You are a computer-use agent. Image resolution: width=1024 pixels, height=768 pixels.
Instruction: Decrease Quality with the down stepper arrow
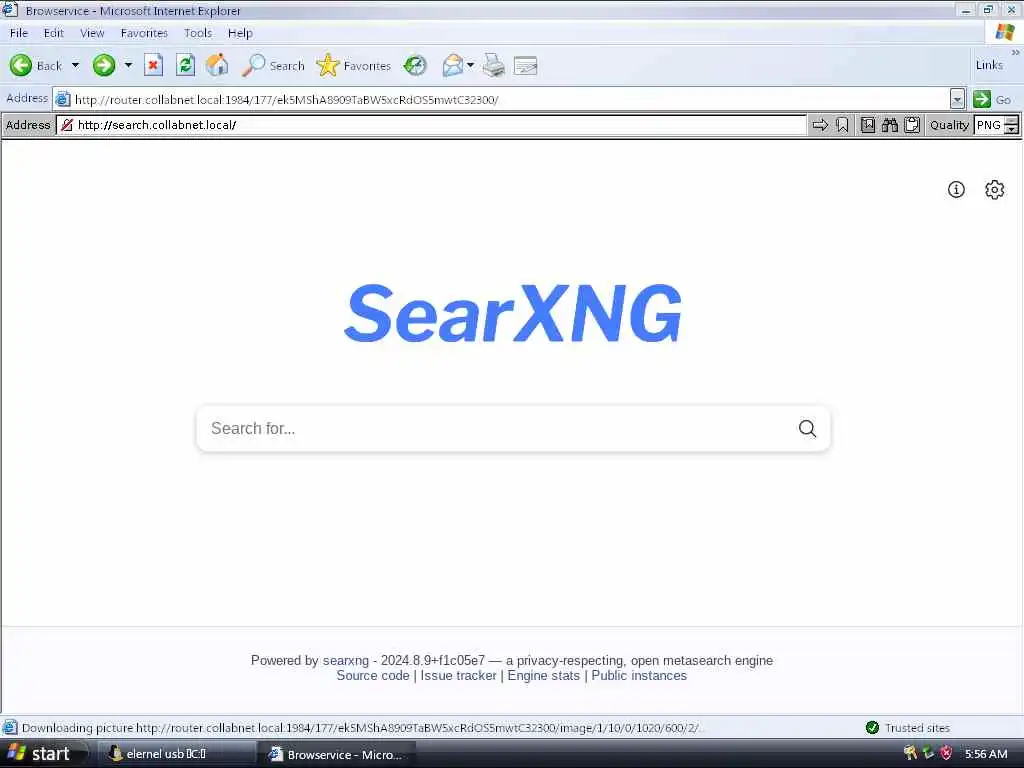click(1012, 129)
